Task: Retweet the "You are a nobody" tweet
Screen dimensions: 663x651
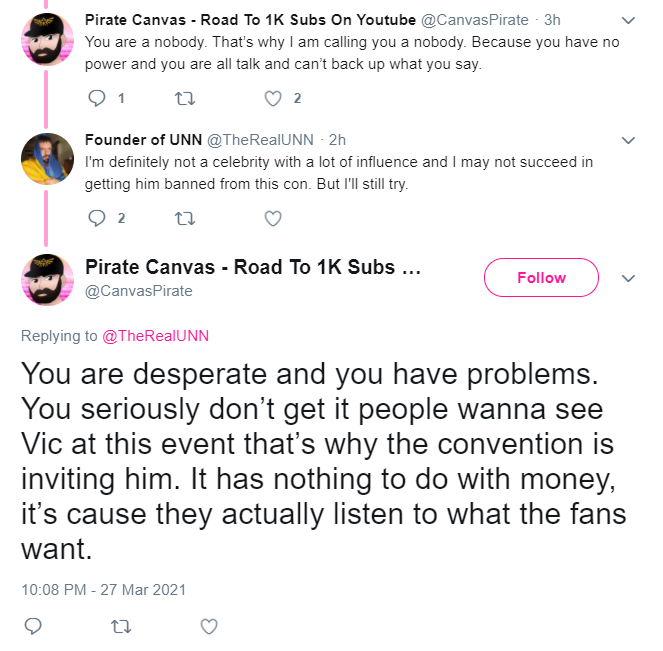Action: (x=185, y=98)
